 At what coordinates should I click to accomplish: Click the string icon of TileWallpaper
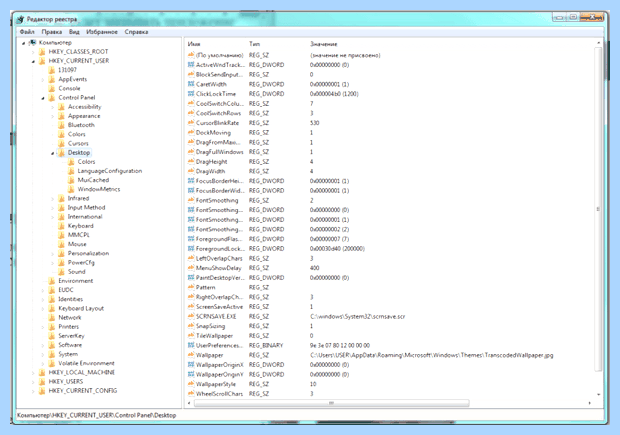click(x=191, y=335)
